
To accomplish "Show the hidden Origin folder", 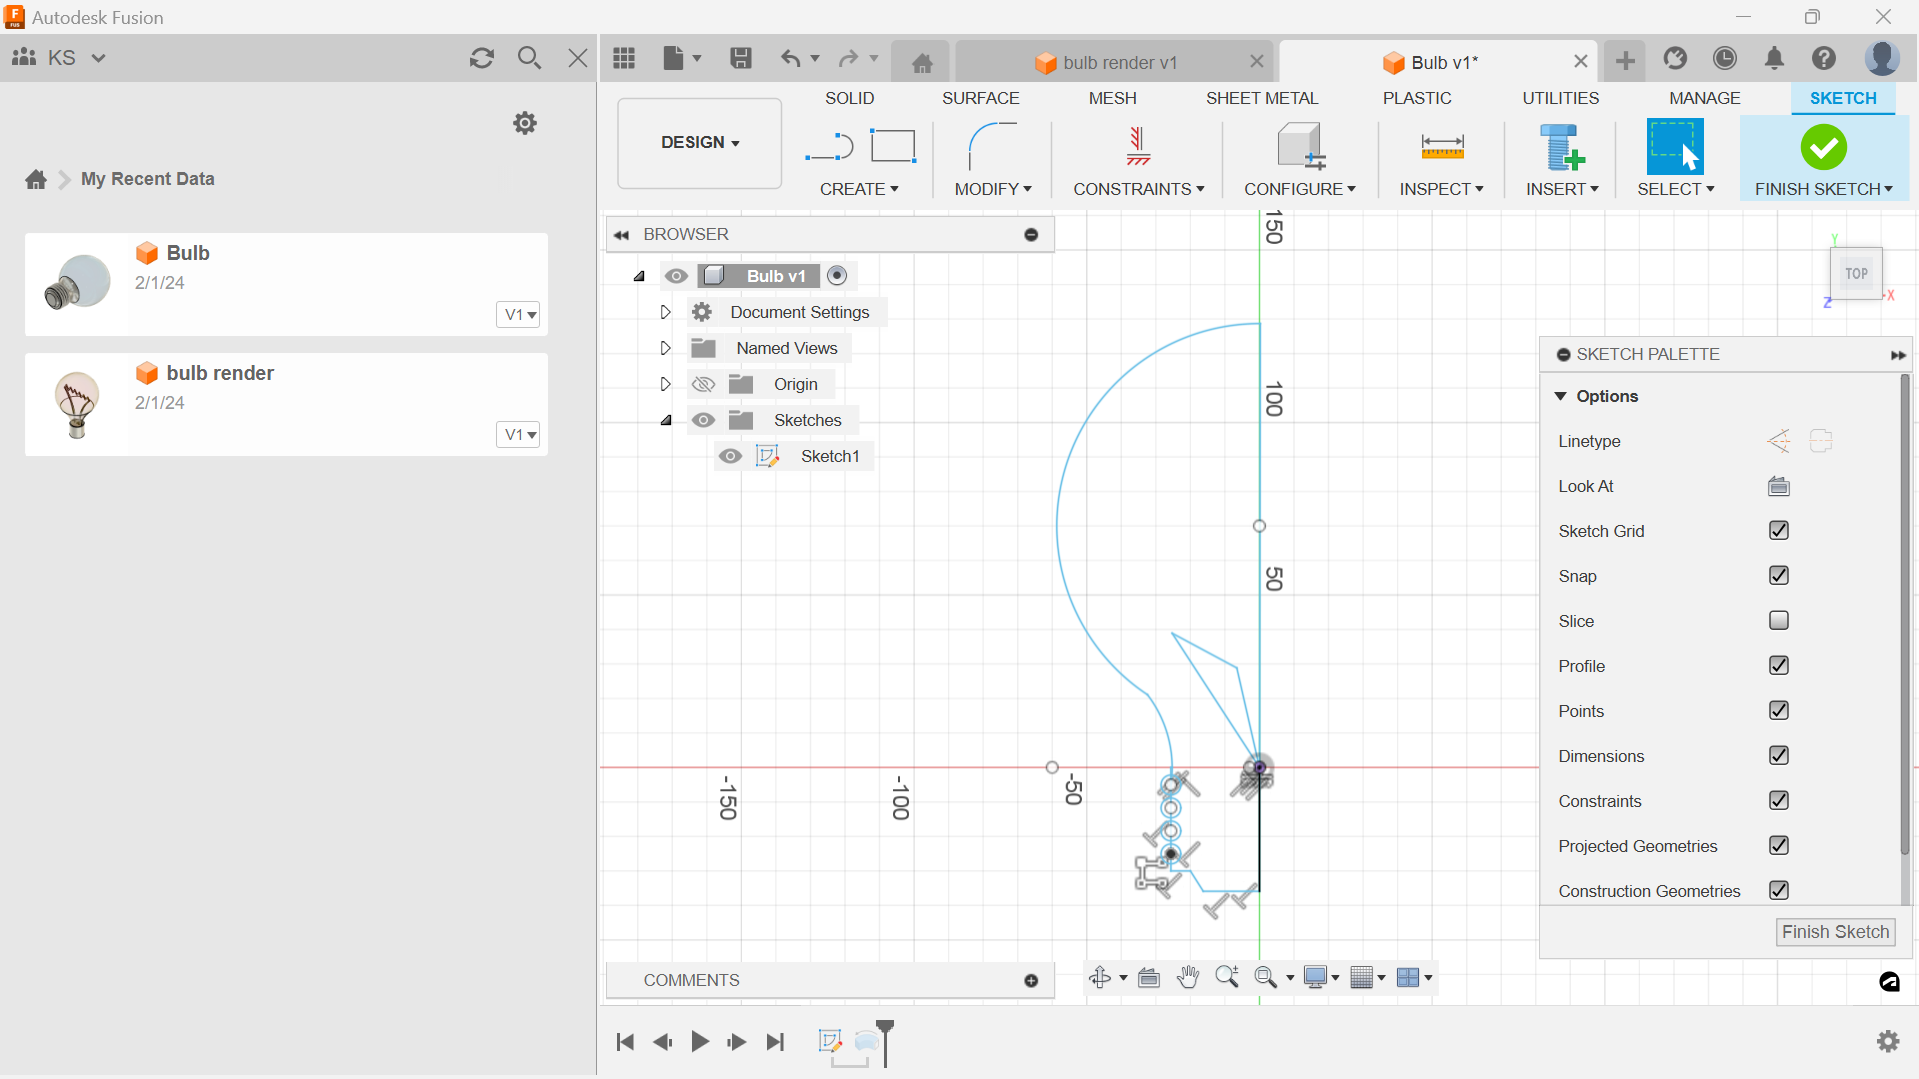I will click(x=704, y=385).
